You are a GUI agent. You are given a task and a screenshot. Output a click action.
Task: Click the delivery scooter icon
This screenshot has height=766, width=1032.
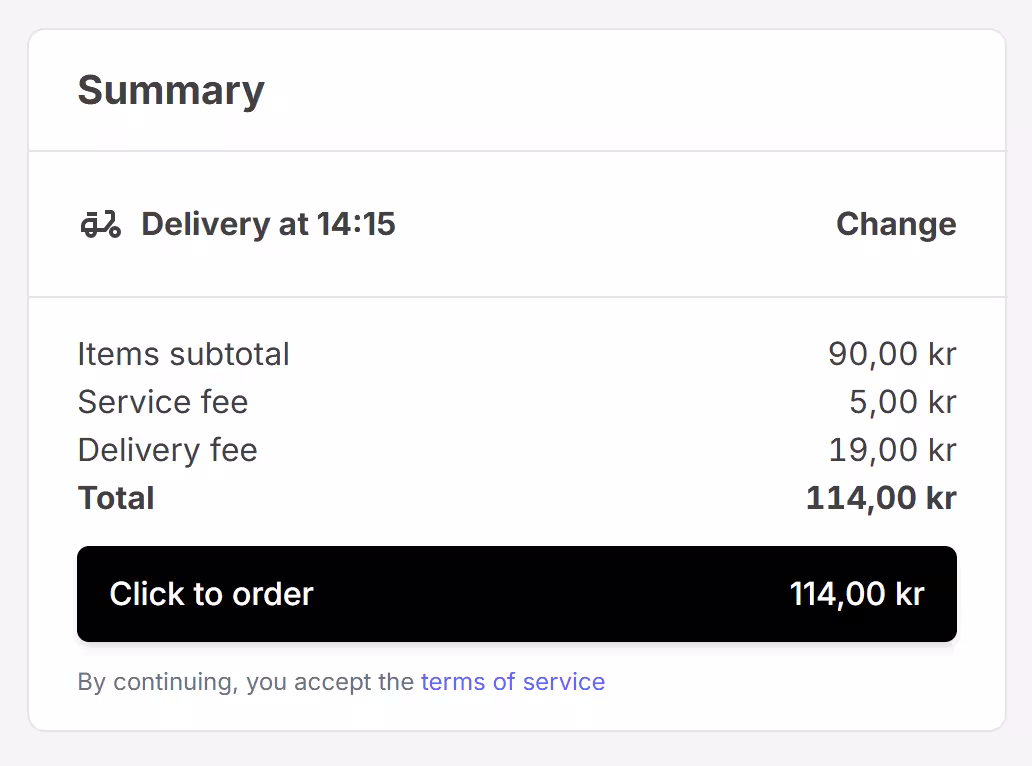pyautogui.click(x=100, y=224)
